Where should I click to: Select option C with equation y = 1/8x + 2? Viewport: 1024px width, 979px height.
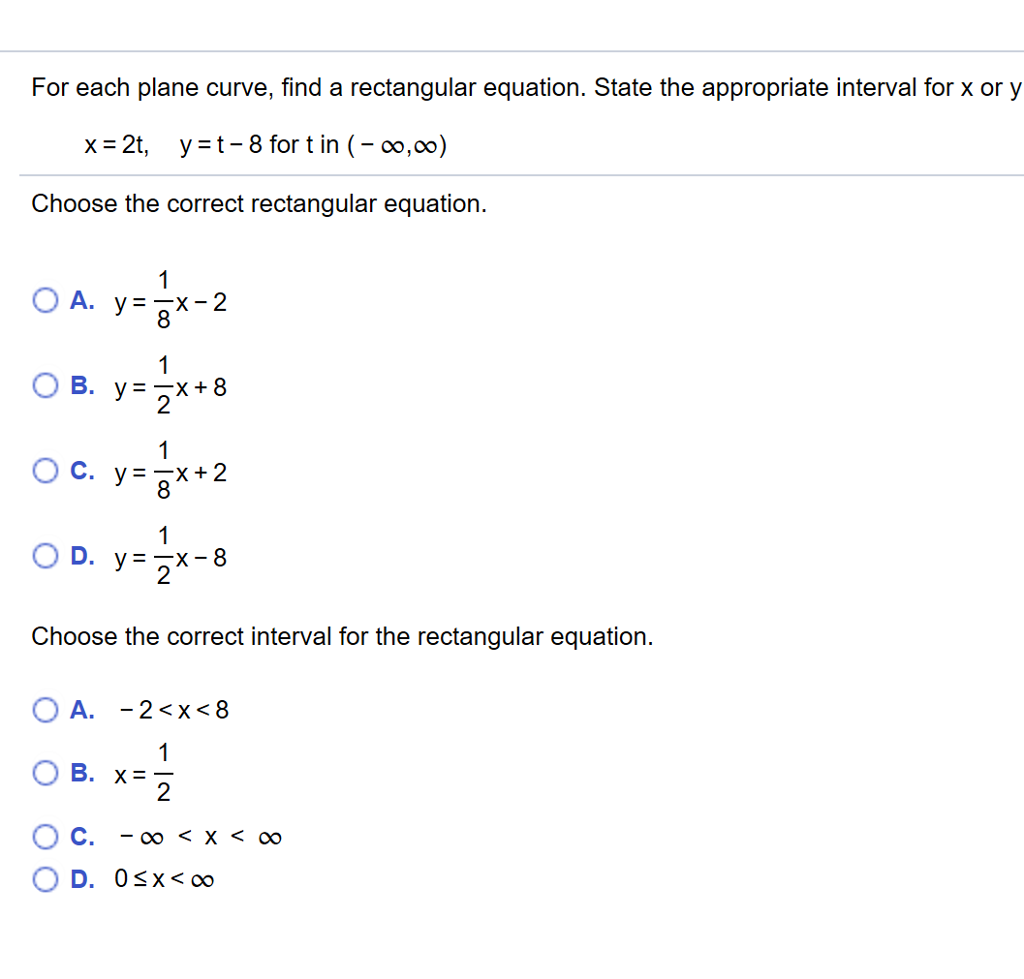coord(45,470)
